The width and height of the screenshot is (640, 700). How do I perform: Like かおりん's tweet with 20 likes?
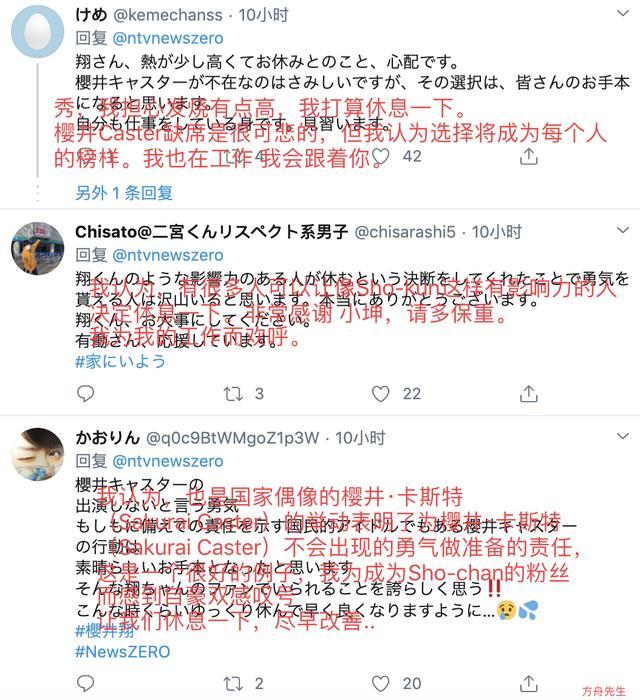[381, 683]
